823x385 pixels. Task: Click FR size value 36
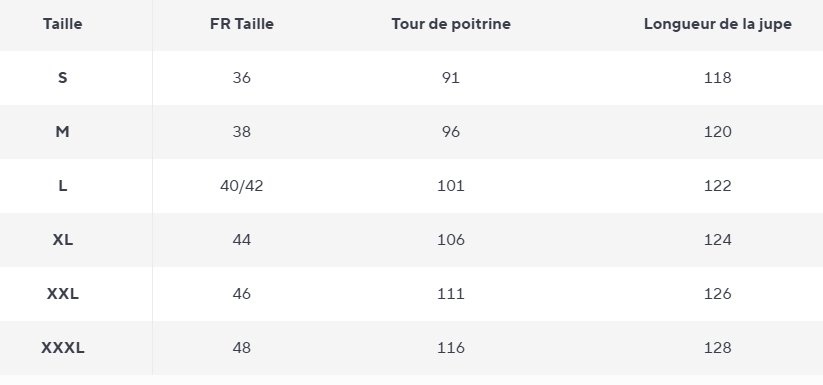[x=241, y=78]
